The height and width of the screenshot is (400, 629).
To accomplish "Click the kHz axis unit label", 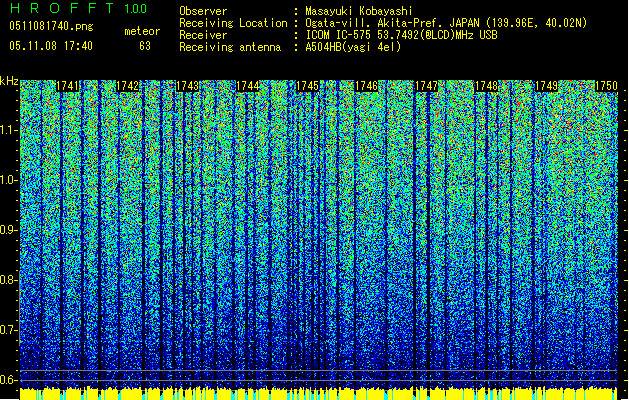I will point(9,80).
